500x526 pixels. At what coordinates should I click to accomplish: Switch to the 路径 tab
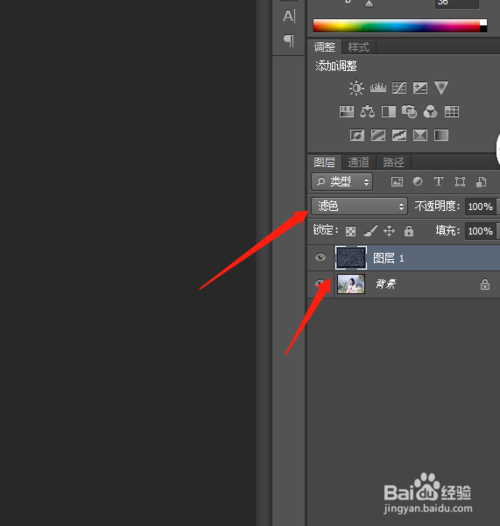[x=393, y=162]
